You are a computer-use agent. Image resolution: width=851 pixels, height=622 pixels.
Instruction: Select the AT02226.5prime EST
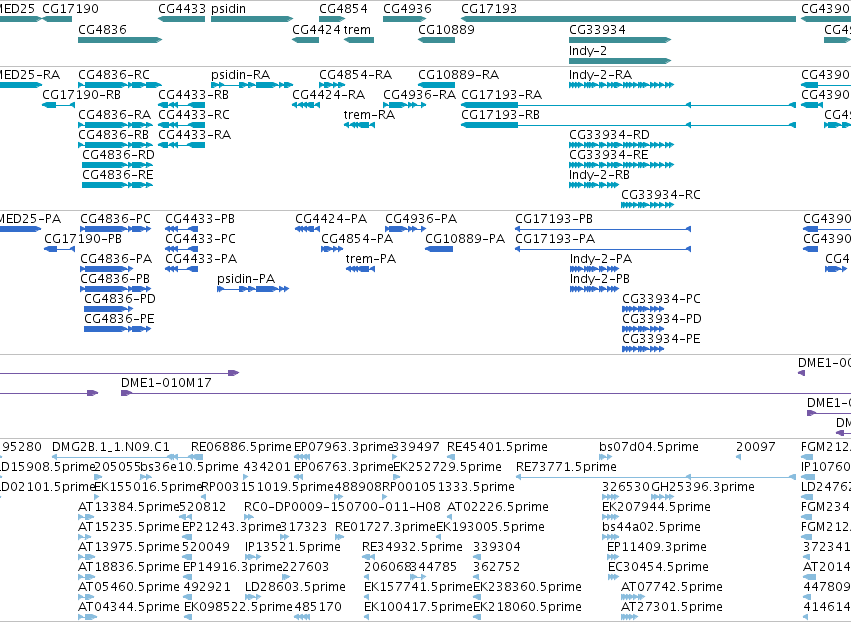(x=450, y=517)
